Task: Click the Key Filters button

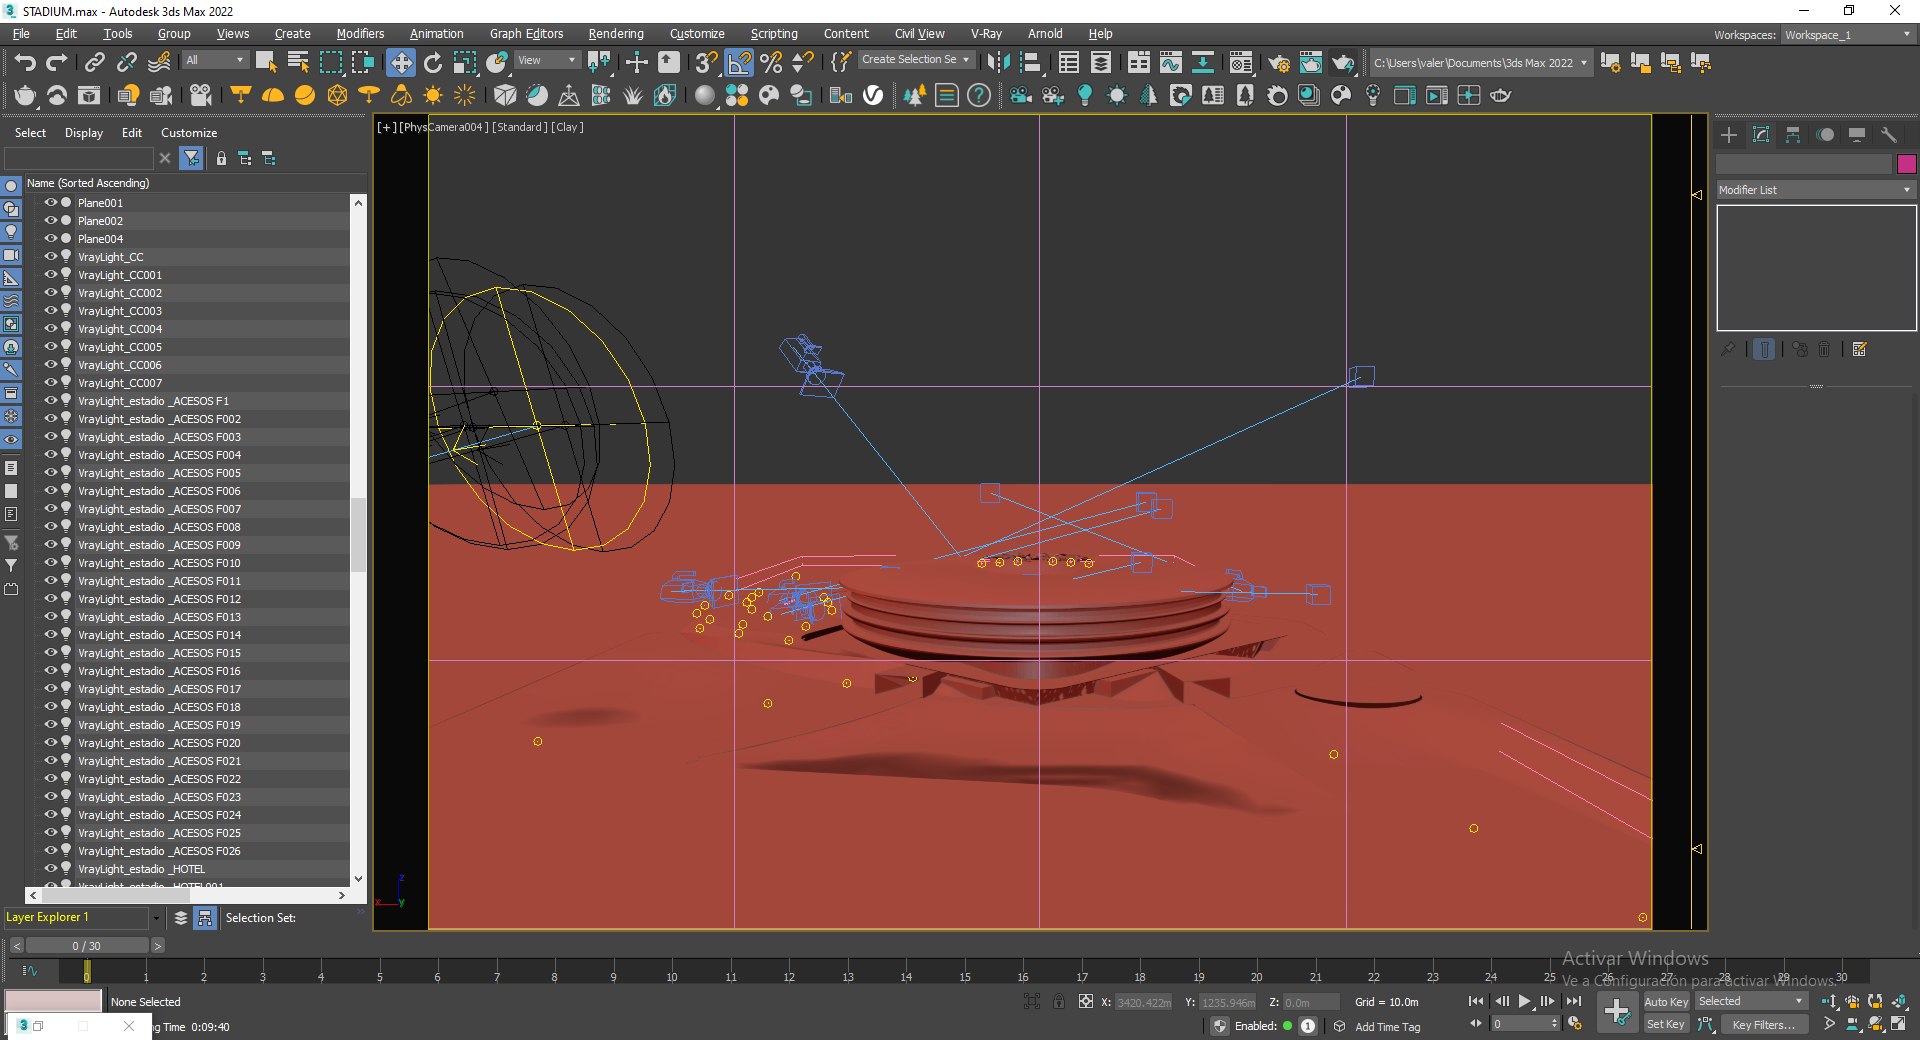Action: 1764,1024
